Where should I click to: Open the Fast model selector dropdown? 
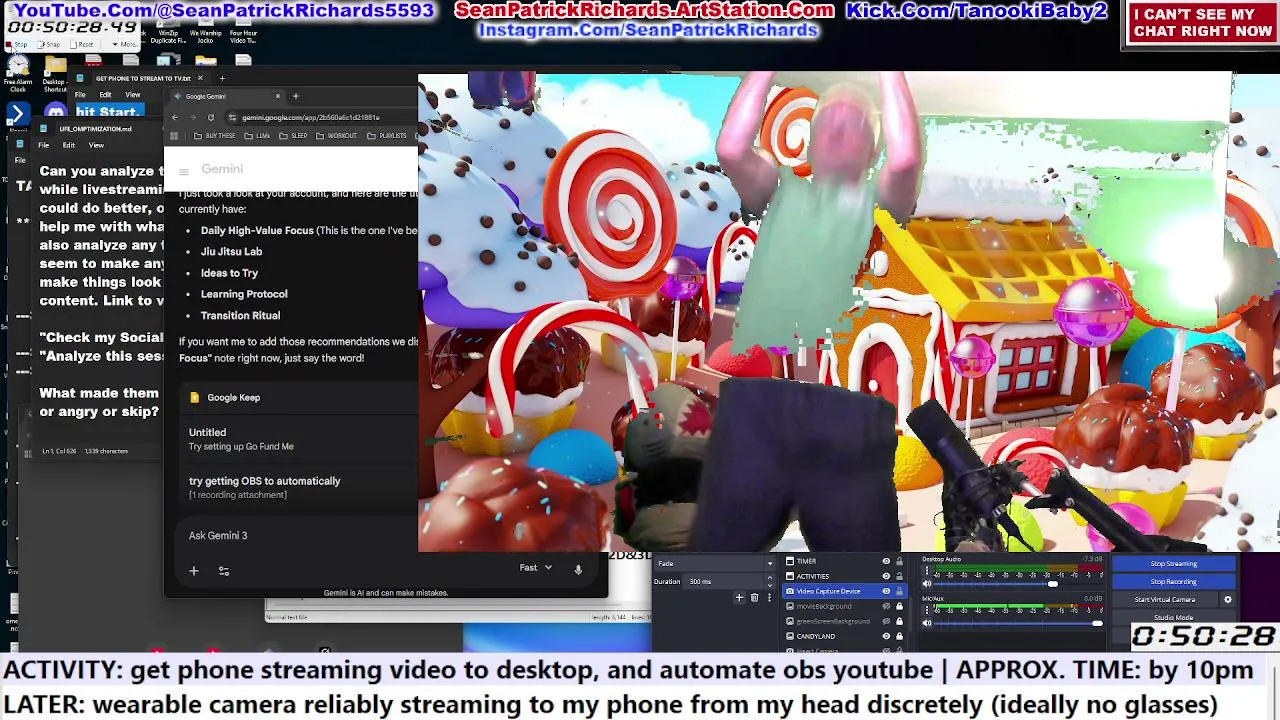click(536, 568)
